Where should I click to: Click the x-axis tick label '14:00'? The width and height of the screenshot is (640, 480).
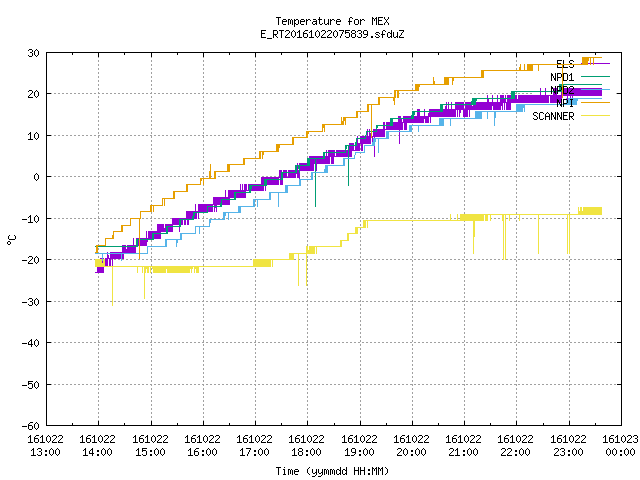(x=97, y=452)
